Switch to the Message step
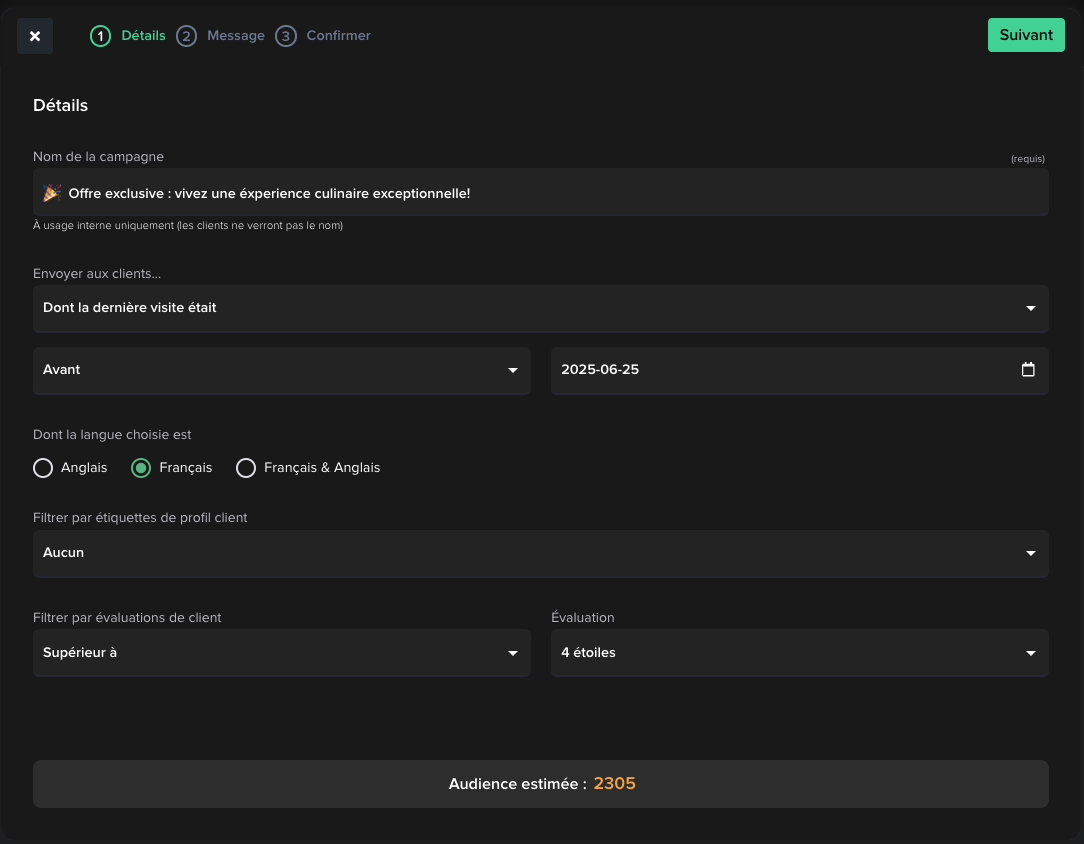1084x844 pixels. [235, 35]
